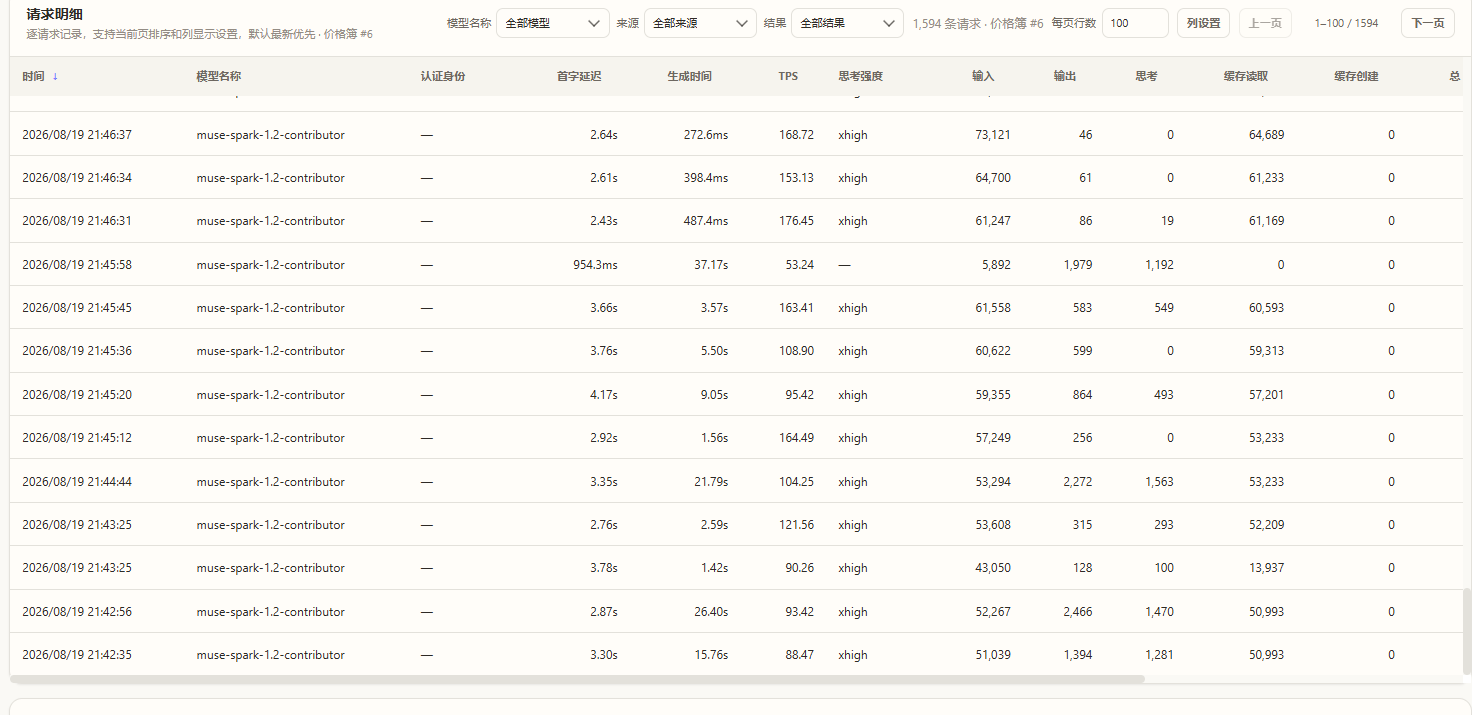Image resolution: width=1472 pixels, height=715 pixels.
Task: Select the row timestamped 2026/08/19 21:42:56
Action: point(736,611)
